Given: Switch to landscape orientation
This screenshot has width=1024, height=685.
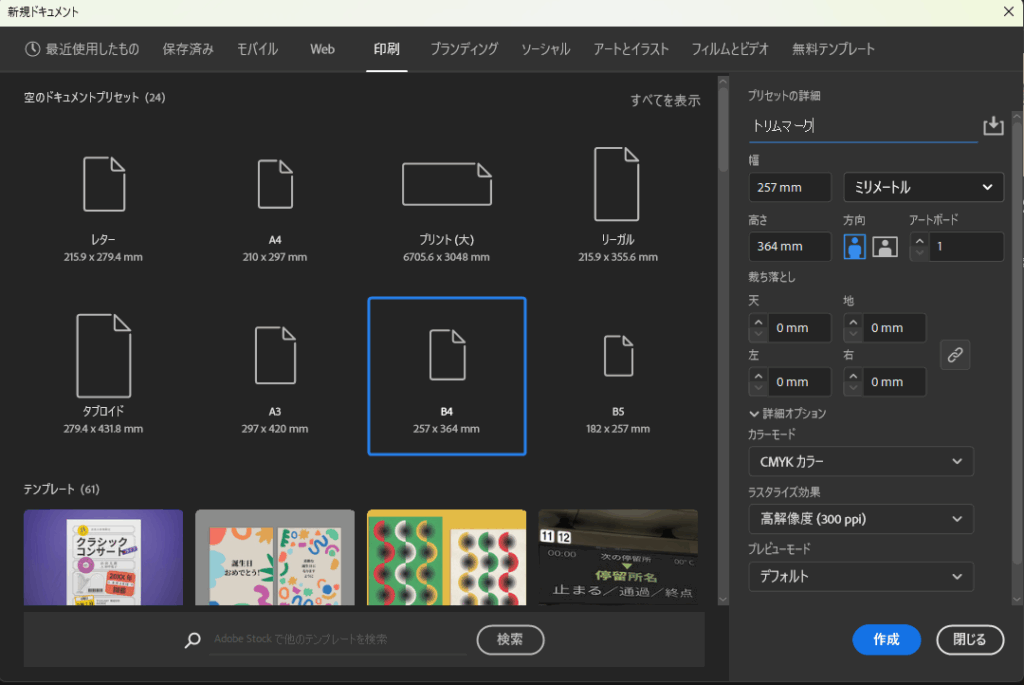Looking at the screenshot, I should [885, 247].
